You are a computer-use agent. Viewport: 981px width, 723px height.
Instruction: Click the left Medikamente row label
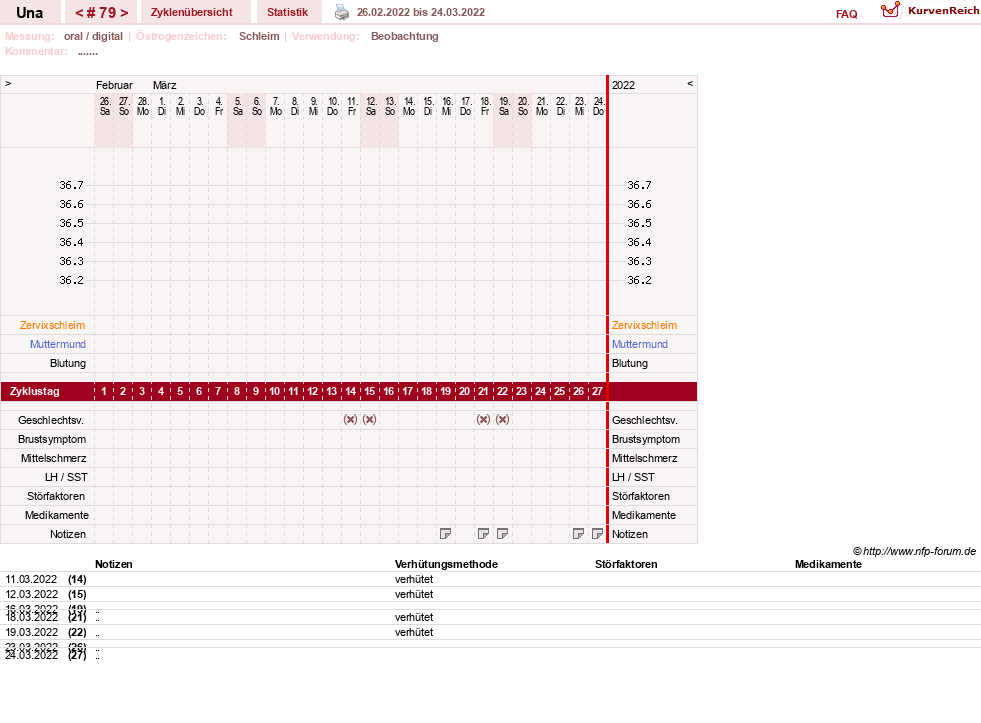tap(57, 515)
